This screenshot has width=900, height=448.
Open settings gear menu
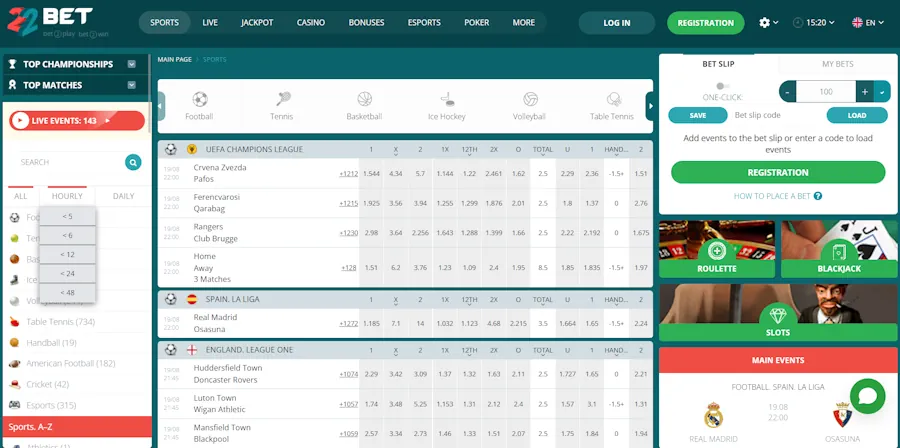(x=764, y=22)
